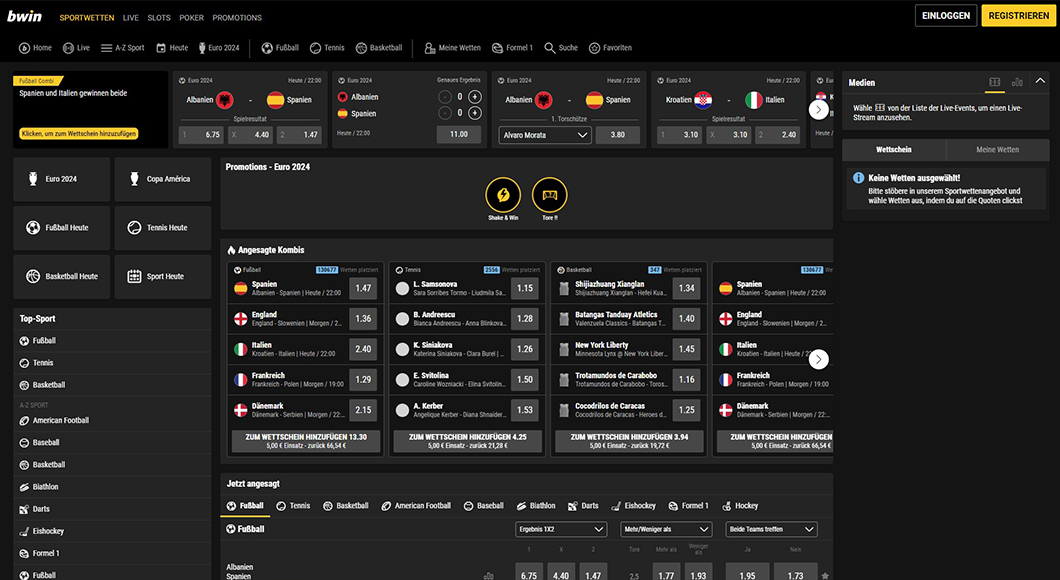Click the REGISTRIEREN button
1060x580 pixels.
tap(1019, 16)
